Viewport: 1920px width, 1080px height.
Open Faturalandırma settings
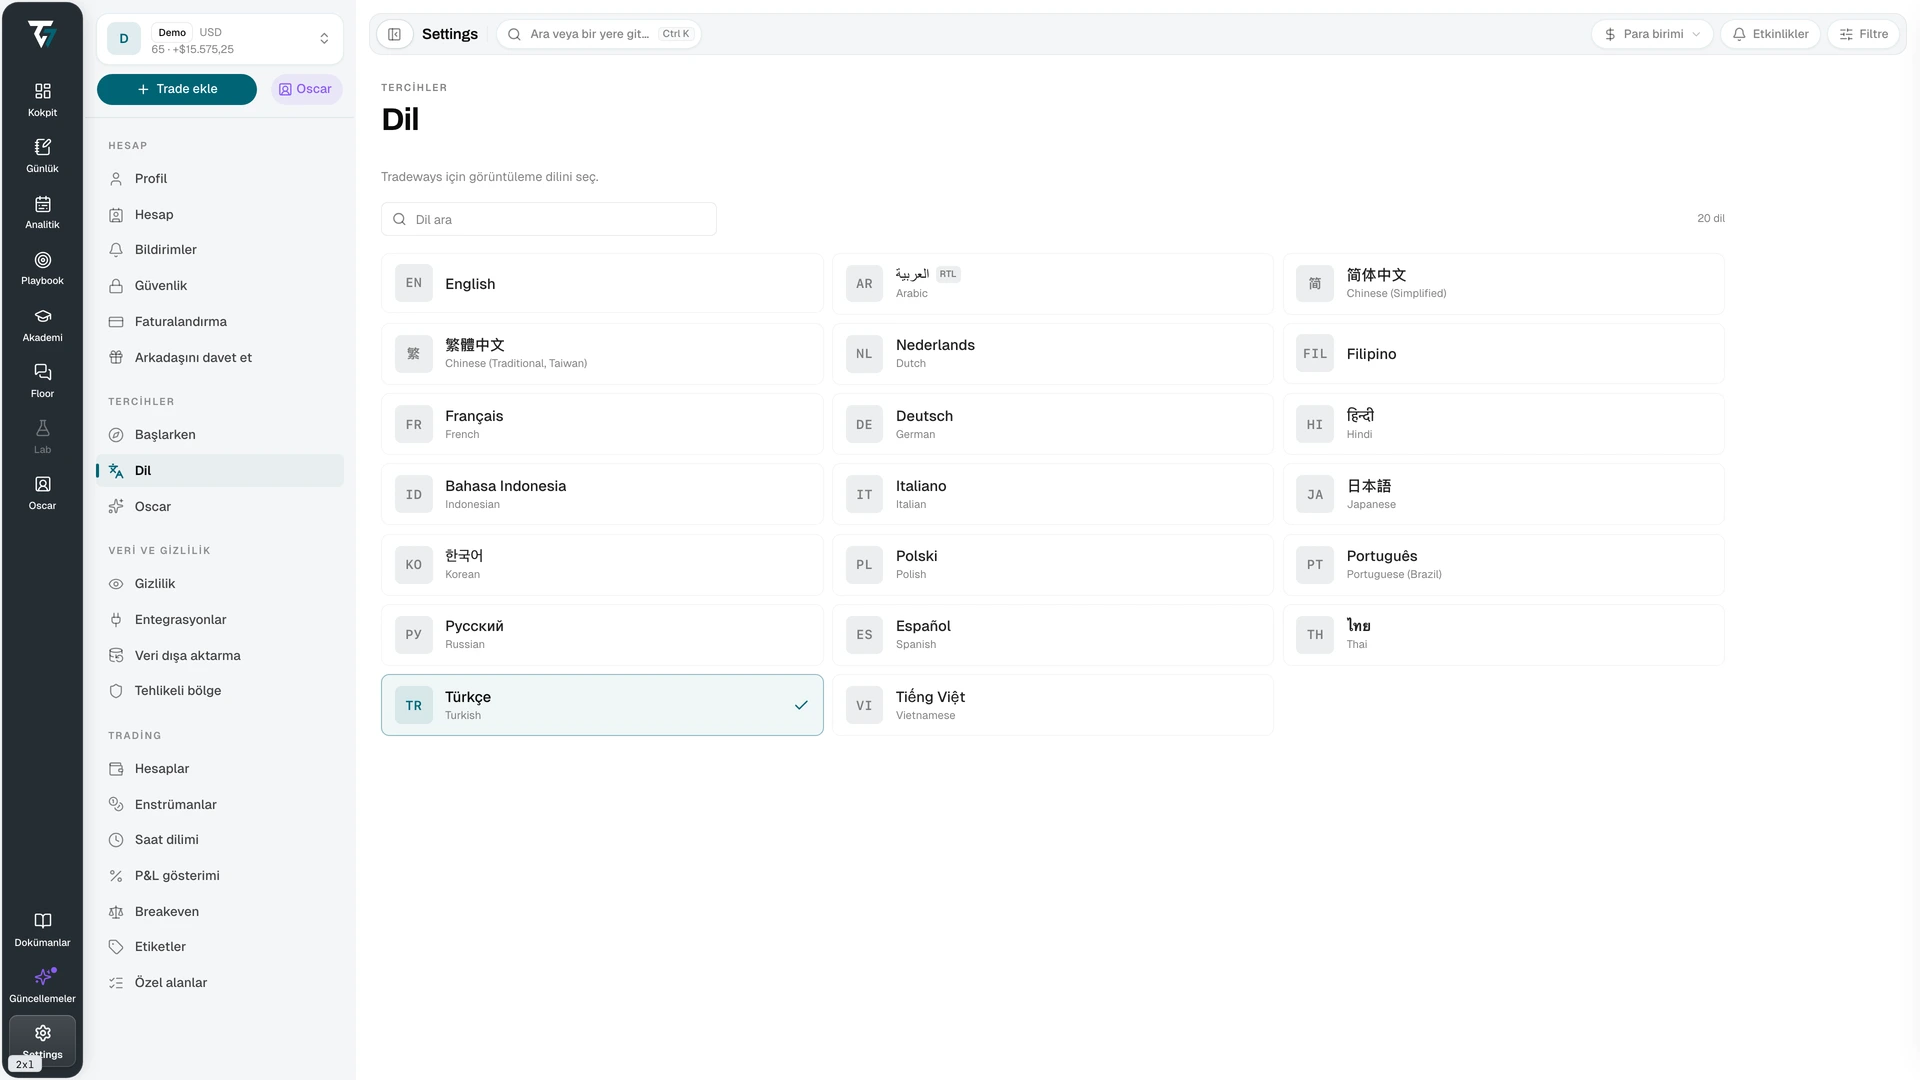(x=220, y=322)
